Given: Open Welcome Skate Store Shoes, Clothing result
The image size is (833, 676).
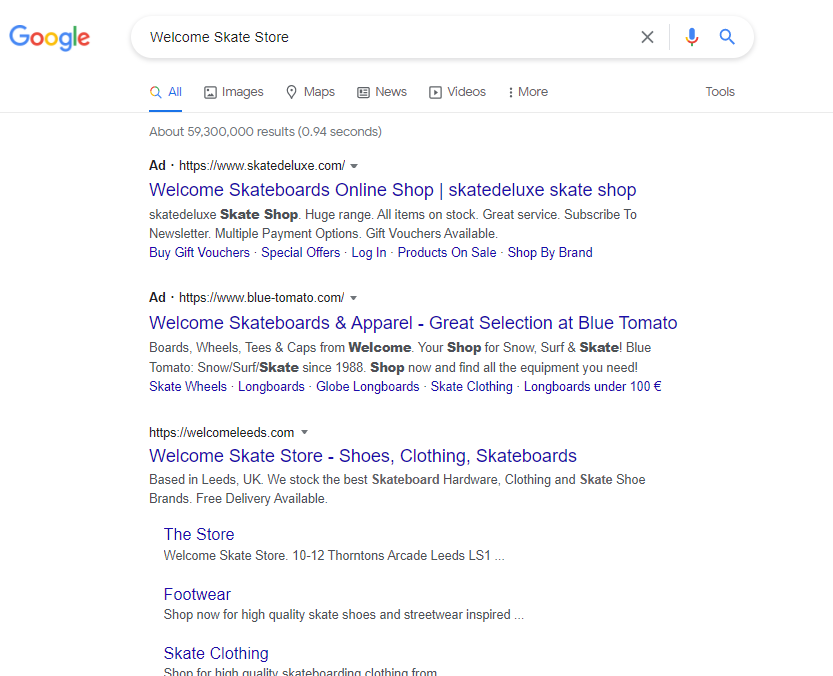Looking at the screenshot, I should point(363,455).
